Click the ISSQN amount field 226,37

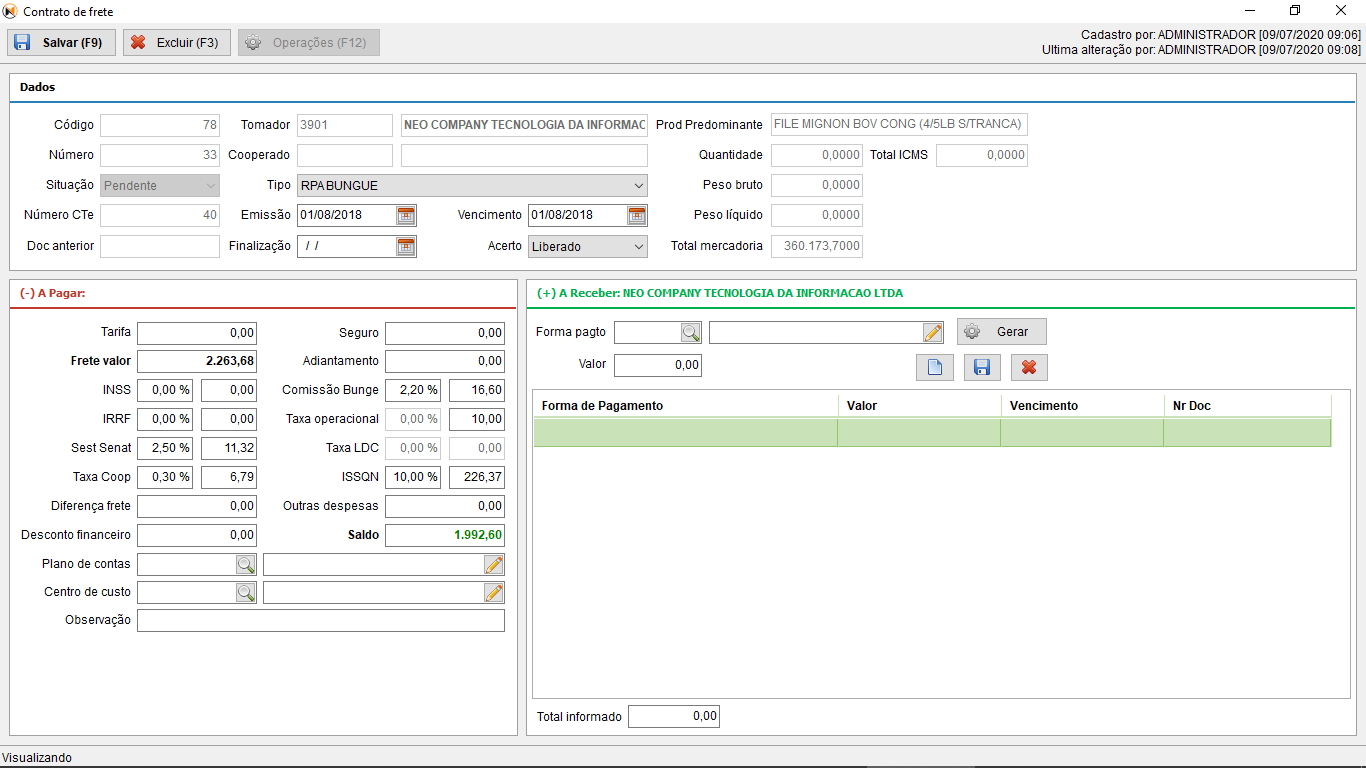(477, 477)
